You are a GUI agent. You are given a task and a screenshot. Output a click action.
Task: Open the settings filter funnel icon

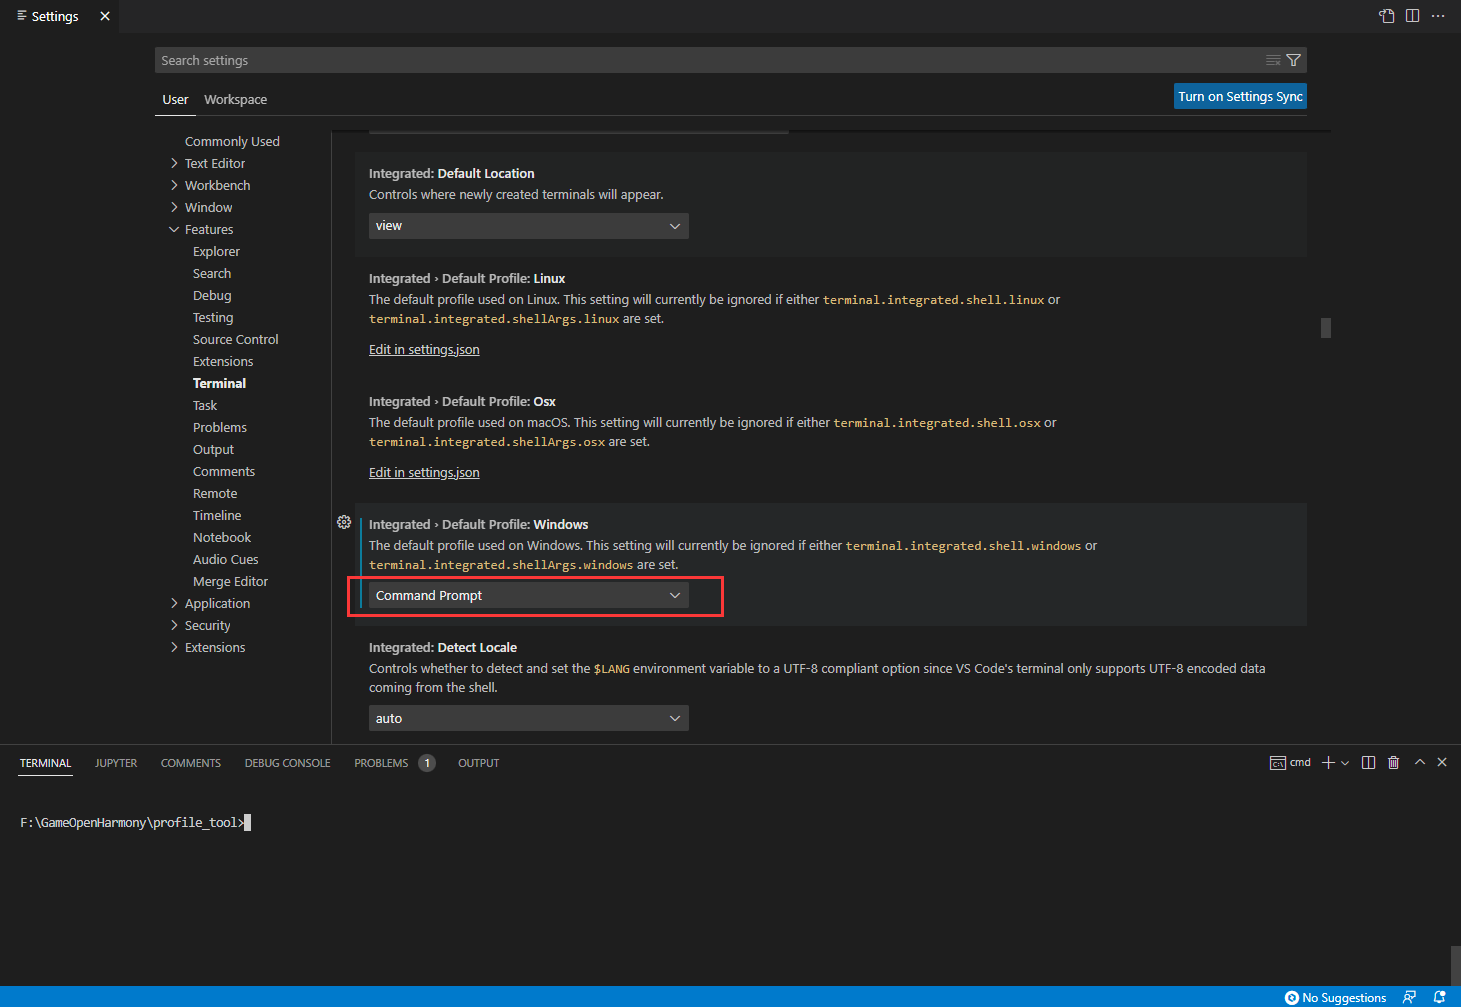tap(1293, 60)
